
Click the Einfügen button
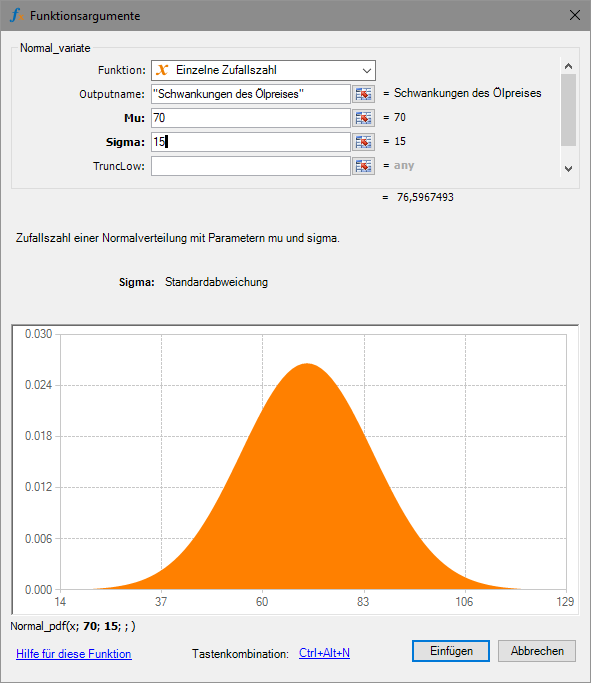tap(451, 651)
